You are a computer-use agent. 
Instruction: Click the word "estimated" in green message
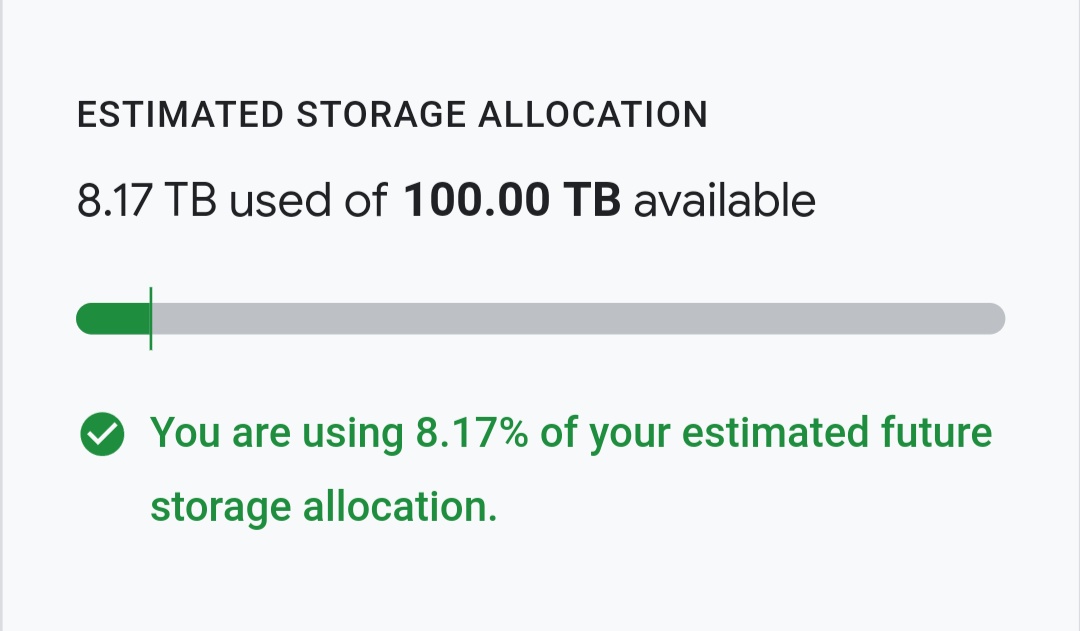(x=760, y=434)
